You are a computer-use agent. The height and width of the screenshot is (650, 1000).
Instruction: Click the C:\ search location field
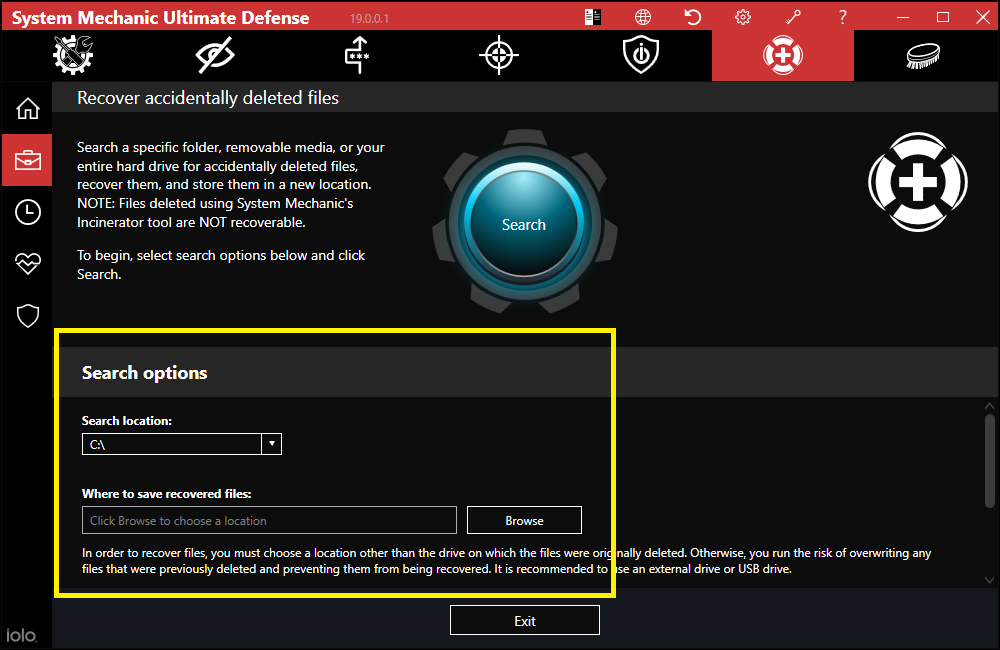point(172,444)
